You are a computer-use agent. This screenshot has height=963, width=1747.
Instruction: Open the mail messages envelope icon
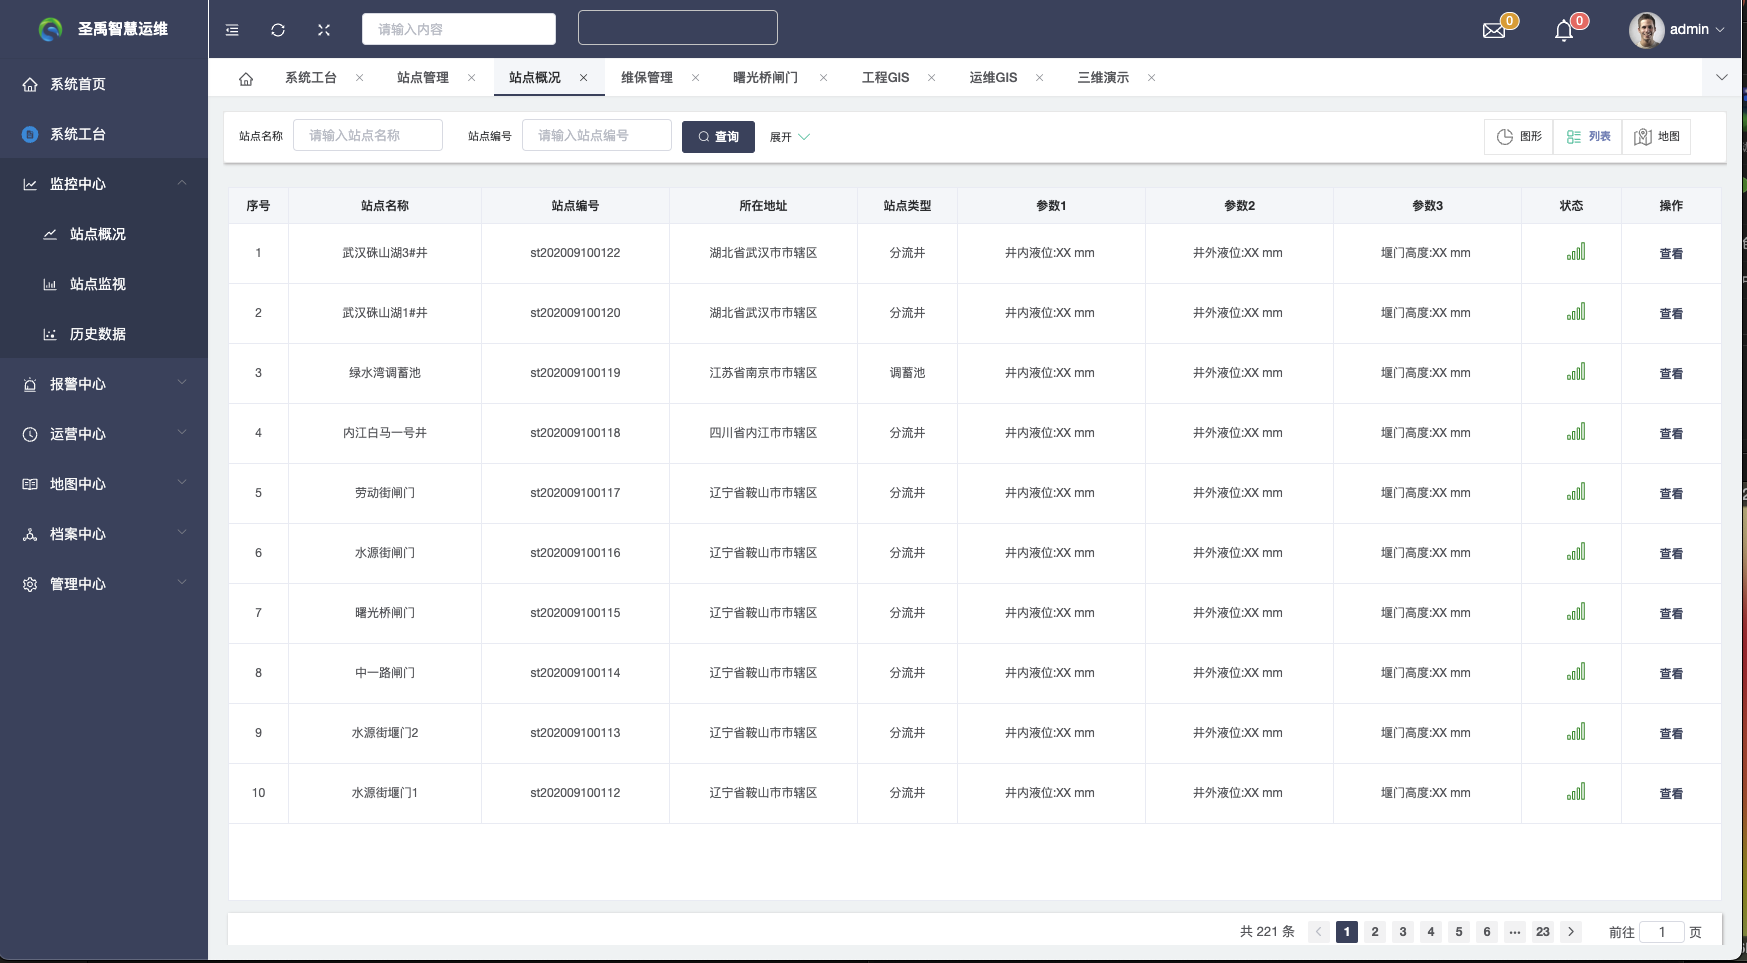click(x=1494, y=30)
